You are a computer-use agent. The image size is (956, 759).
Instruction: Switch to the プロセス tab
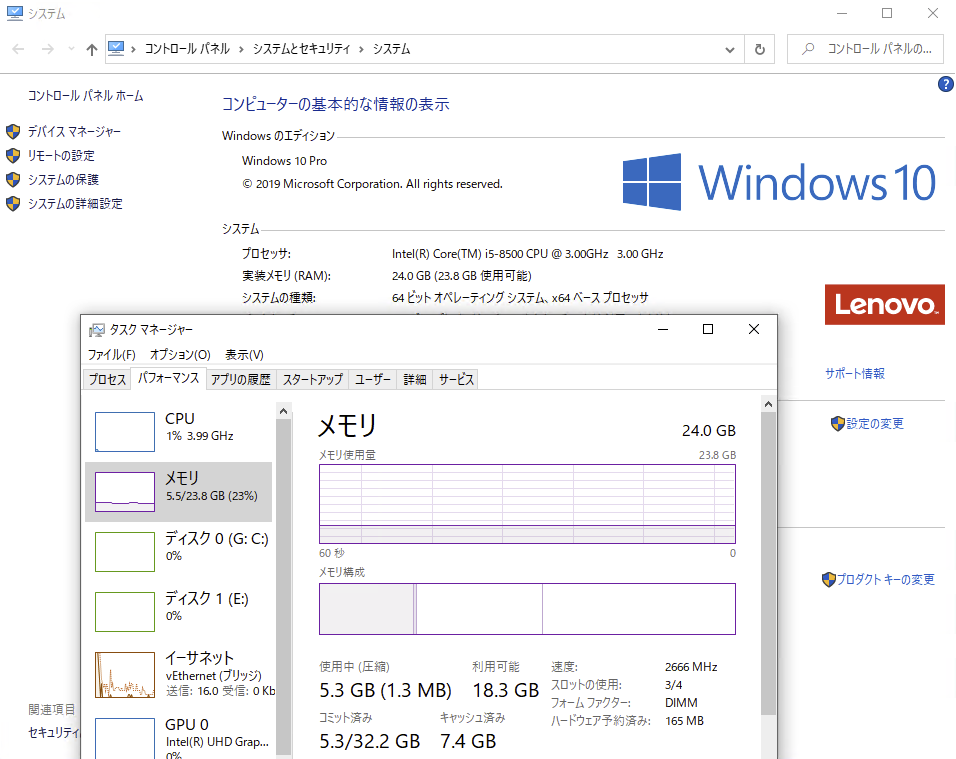107,379
